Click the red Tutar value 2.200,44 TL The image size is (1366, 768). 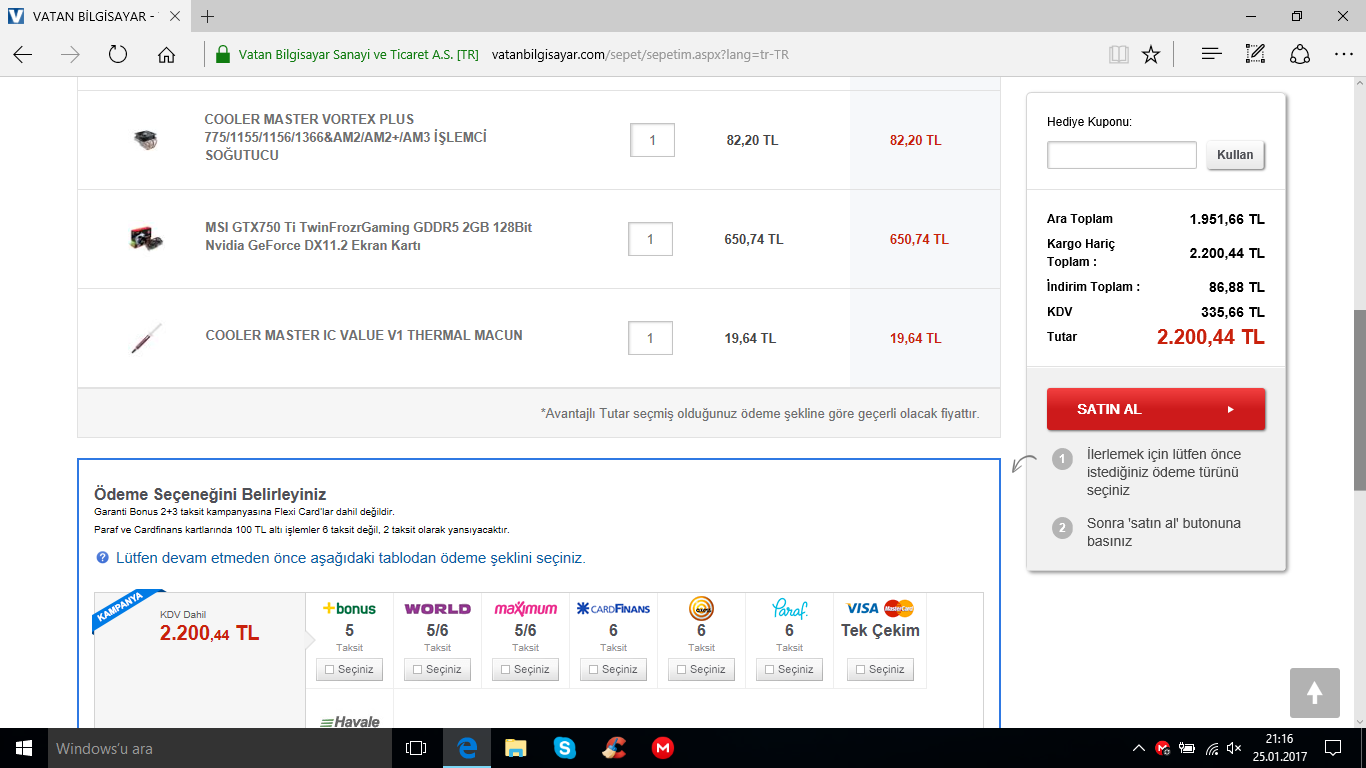1211,337
